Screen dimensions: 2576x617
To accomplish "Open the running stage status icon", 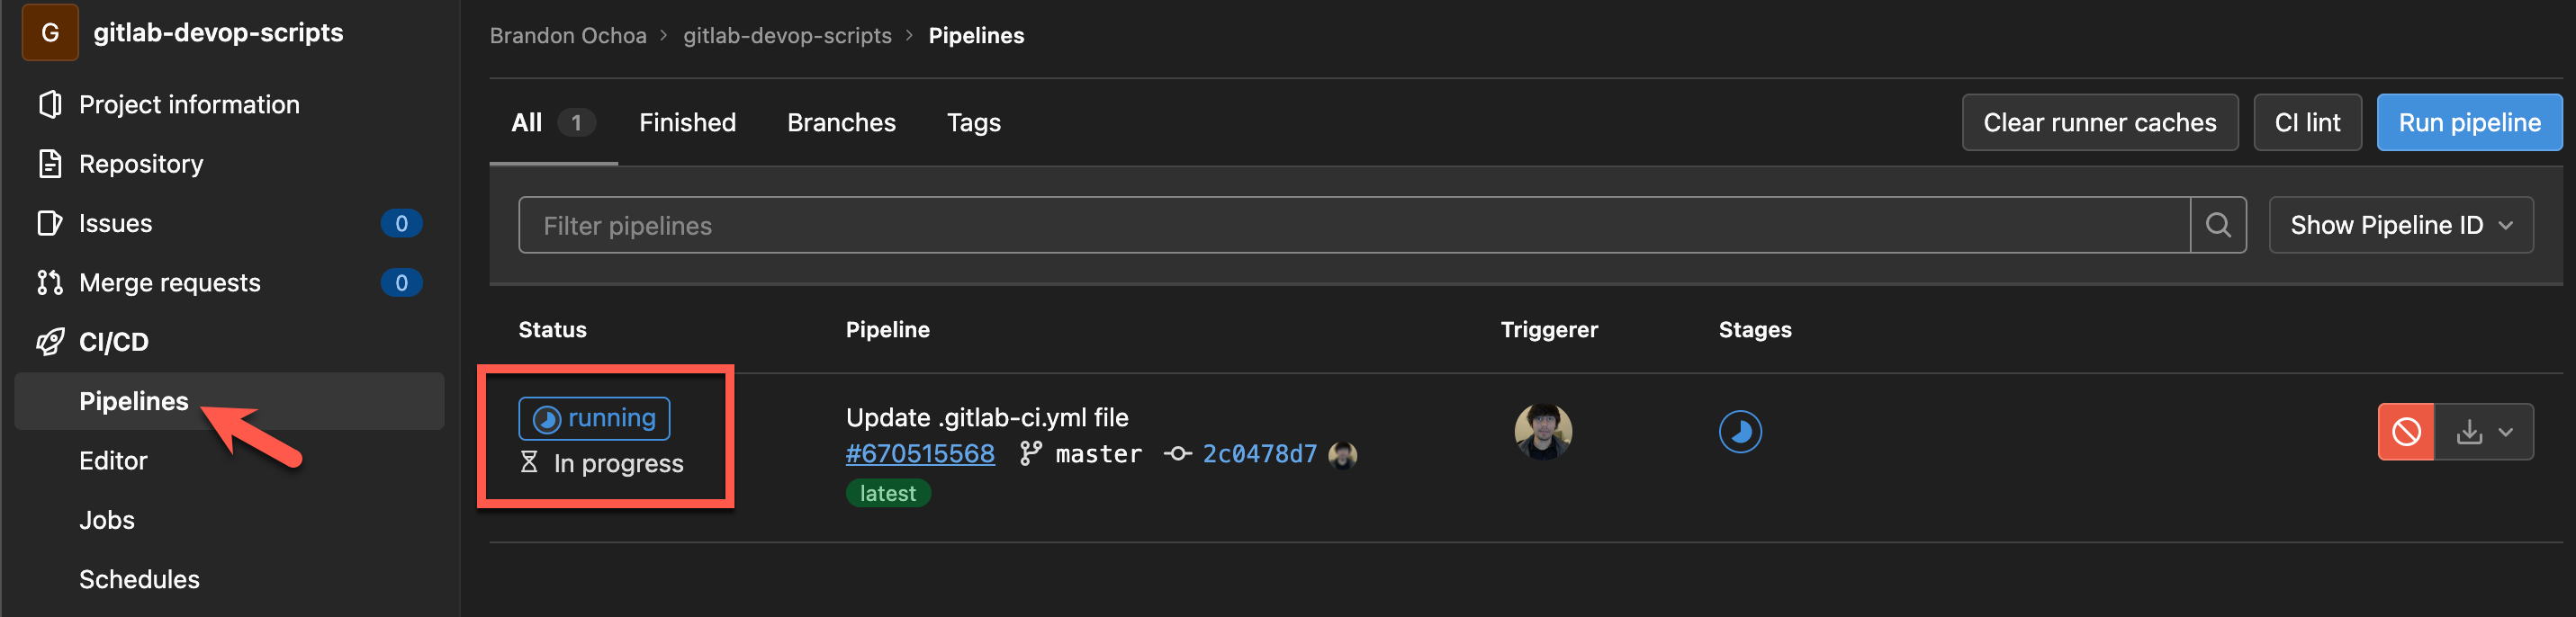I will [x=1740, y=432].
